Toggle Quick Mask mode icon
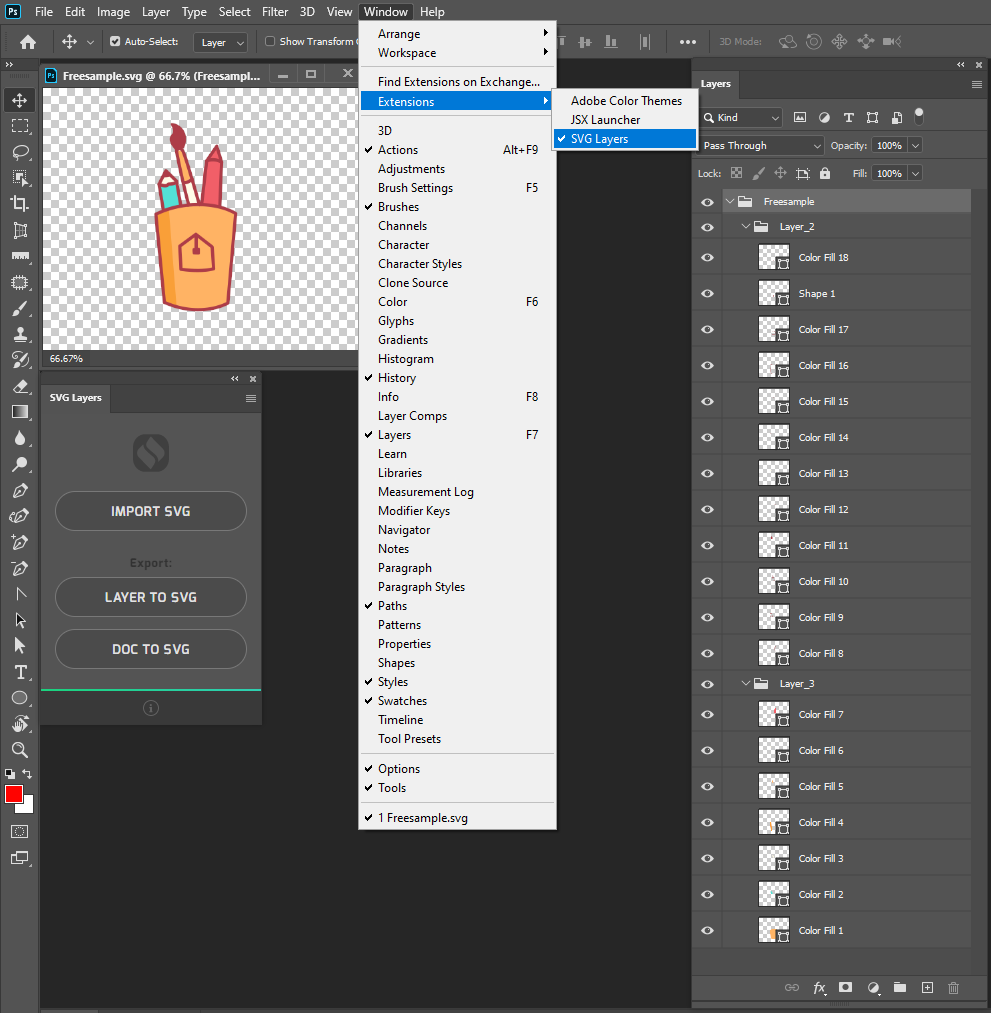This screenshot has height=1013, width=991. click(x=20, y=831)
